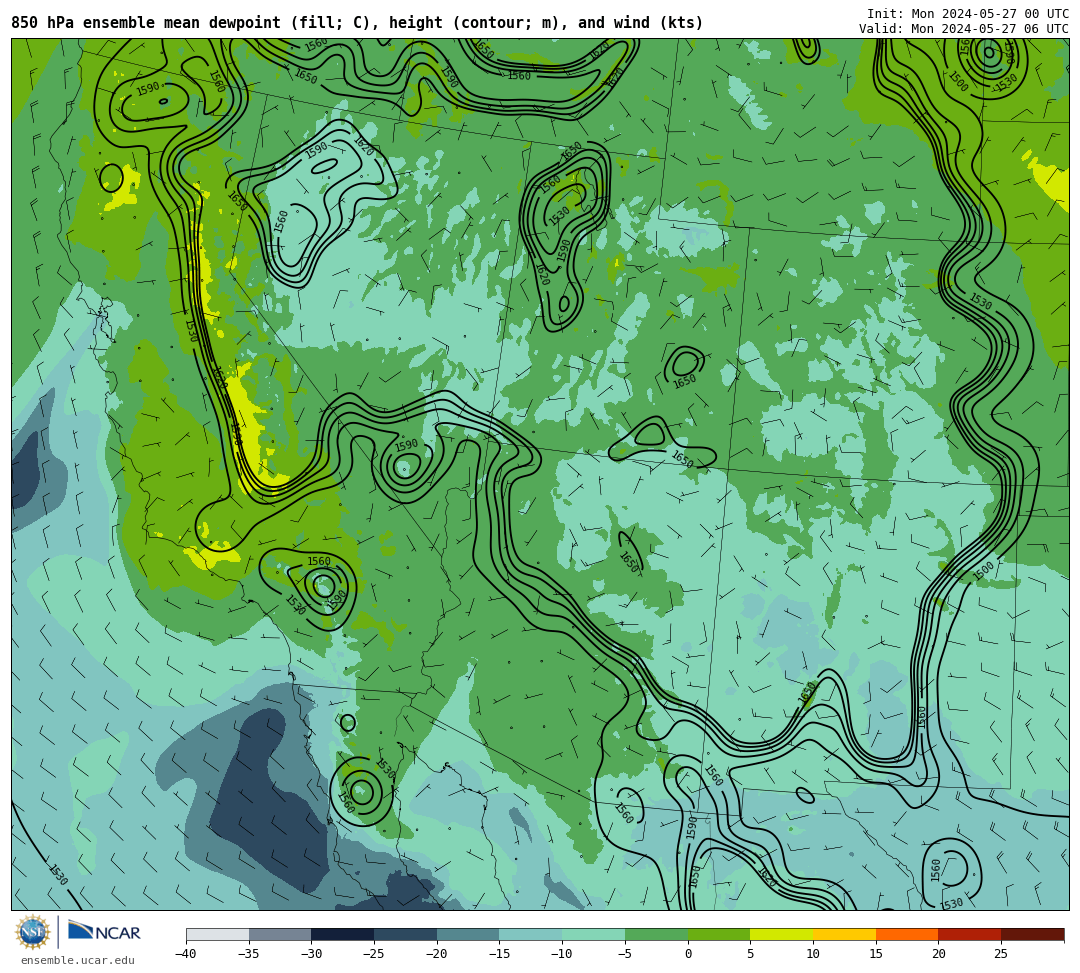The width and height of the screenshot is (1080, 973).
Task: Click the map title text
Action: [357, 23]
